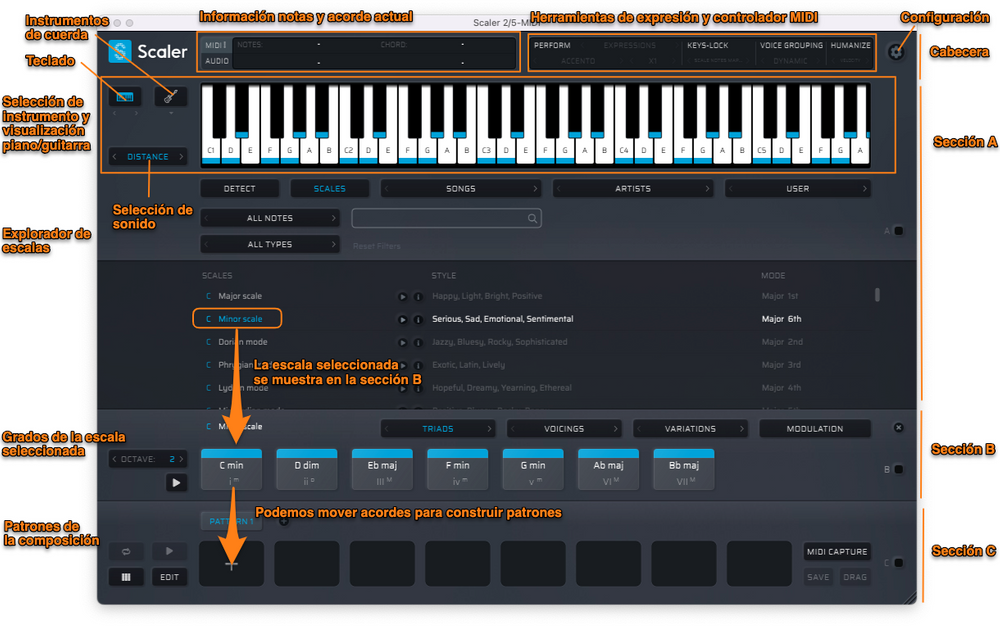Click the loop playback icon

point(126,551)
